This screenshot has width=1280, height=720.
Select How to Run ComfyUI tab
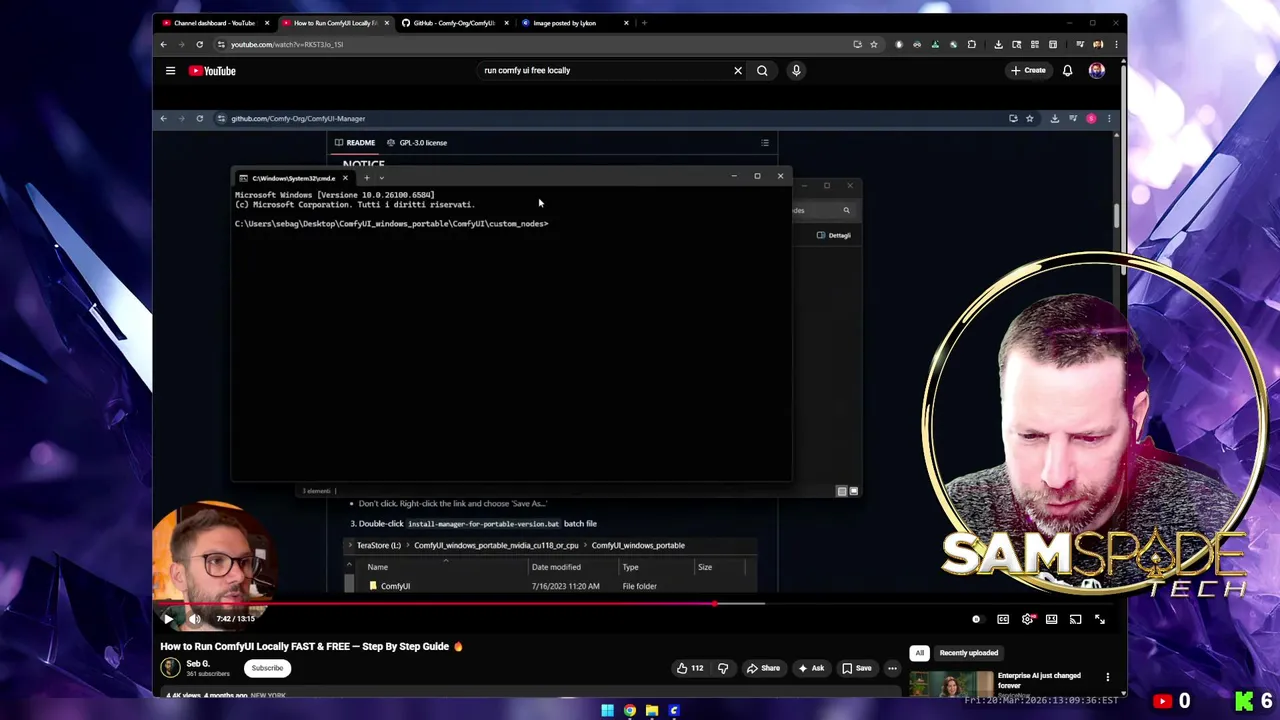pos(335,23)
